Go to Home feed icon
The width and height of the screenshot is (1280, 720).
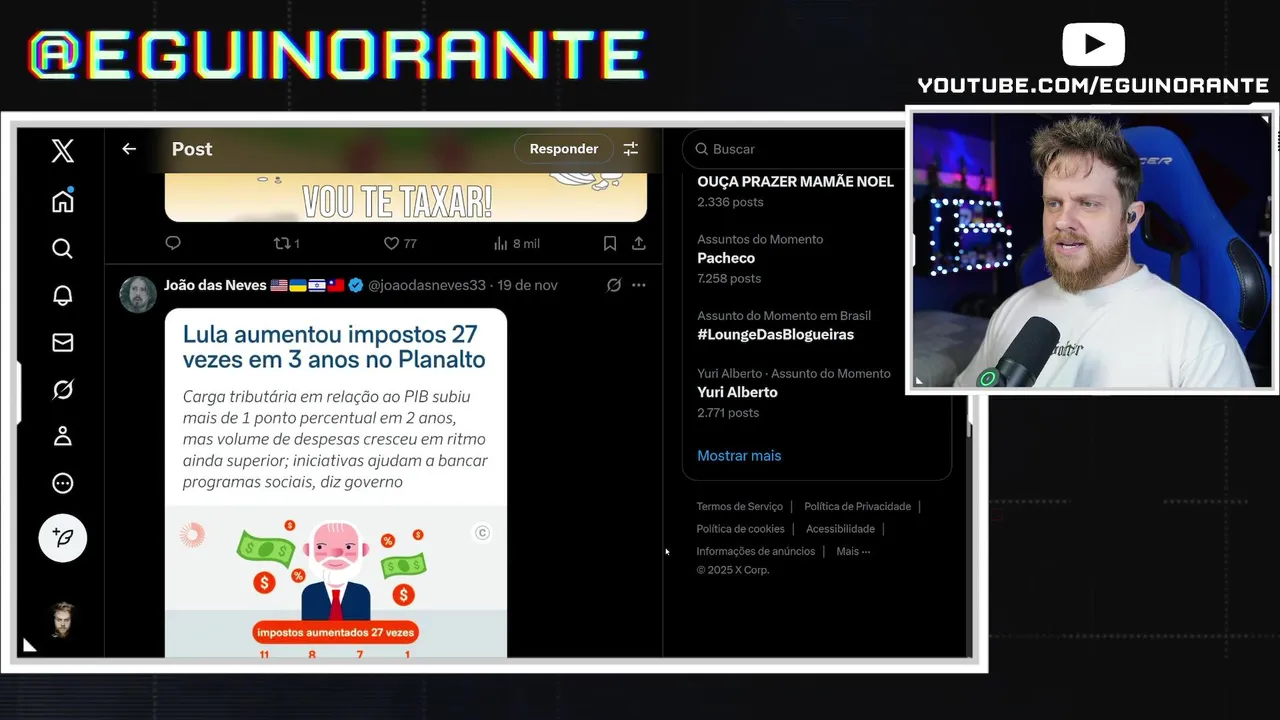[63, 201]
